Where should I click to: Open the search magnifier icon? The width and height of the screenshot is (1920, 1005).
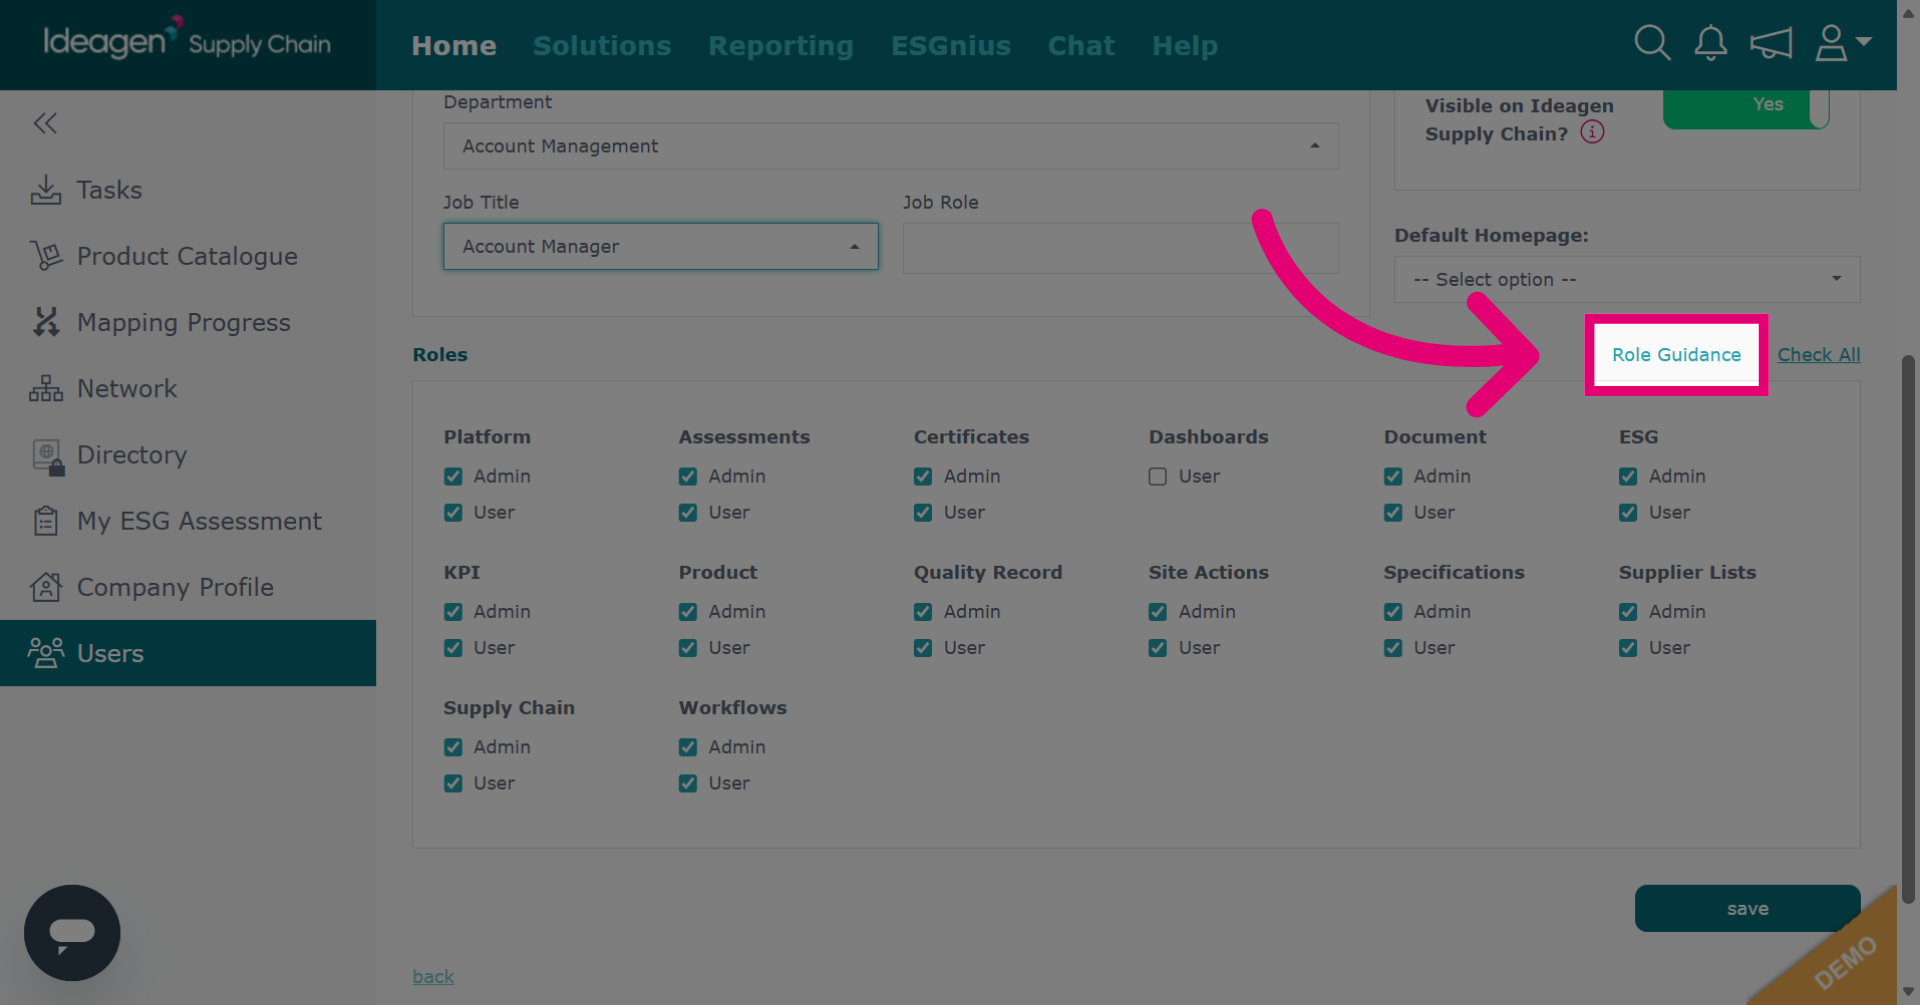1652,43
